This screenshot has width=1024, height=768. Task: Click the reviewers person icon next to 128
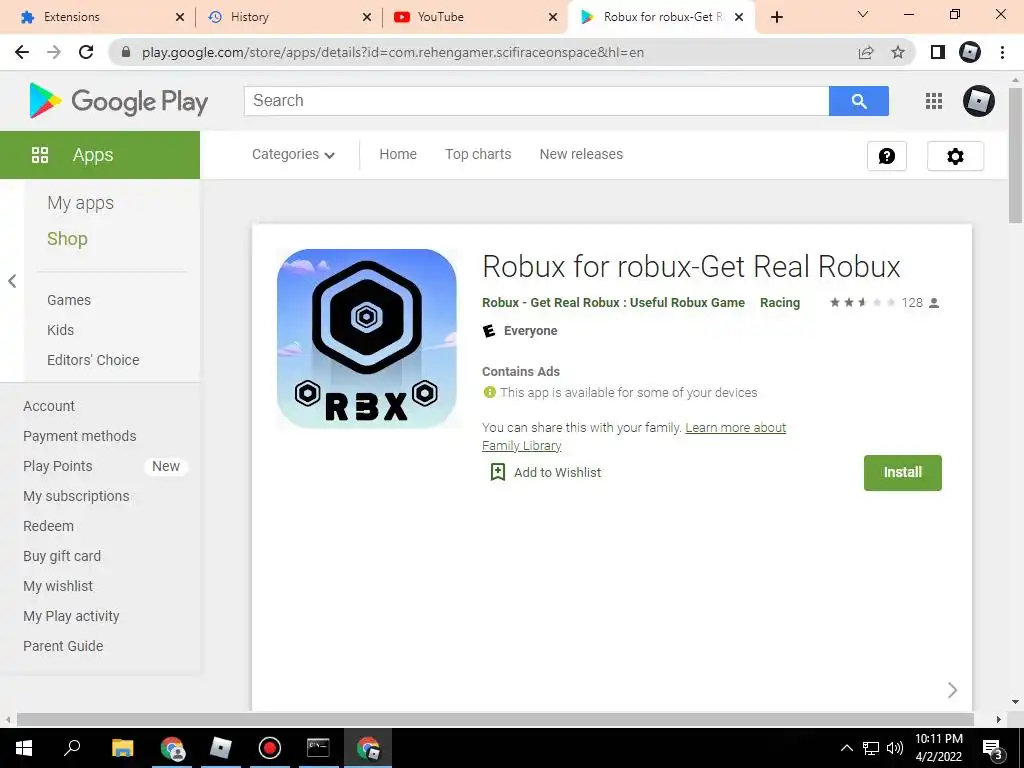pyautogui.click(x=934, y=303)
